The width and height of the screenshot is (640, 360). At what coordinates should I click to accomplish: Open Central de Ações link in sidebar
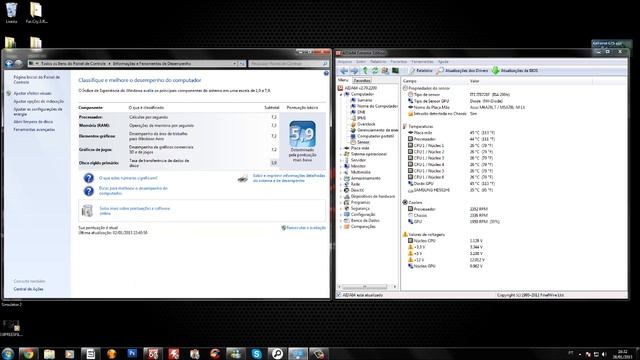[28, 289]
